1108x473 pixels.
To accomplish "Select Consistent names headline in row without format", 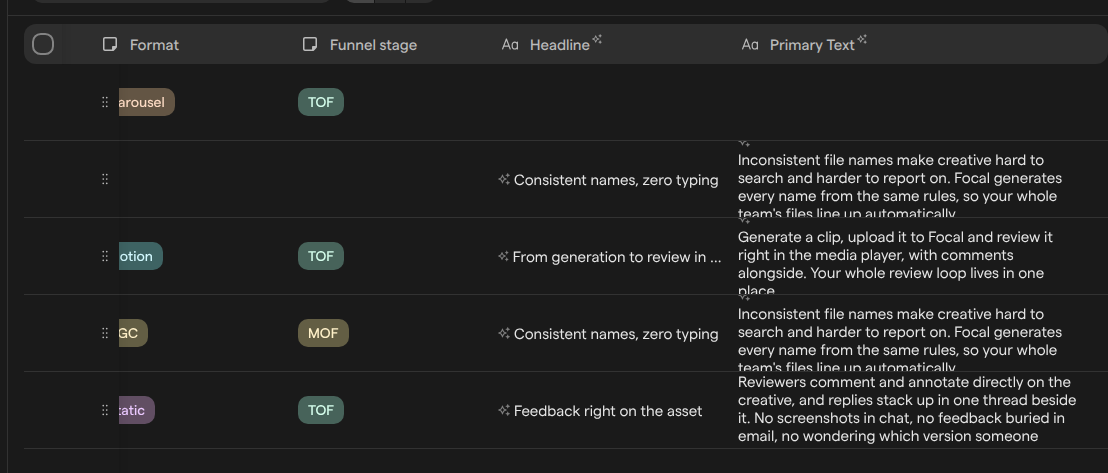I will pyautogui.click(x=616, y=180).
